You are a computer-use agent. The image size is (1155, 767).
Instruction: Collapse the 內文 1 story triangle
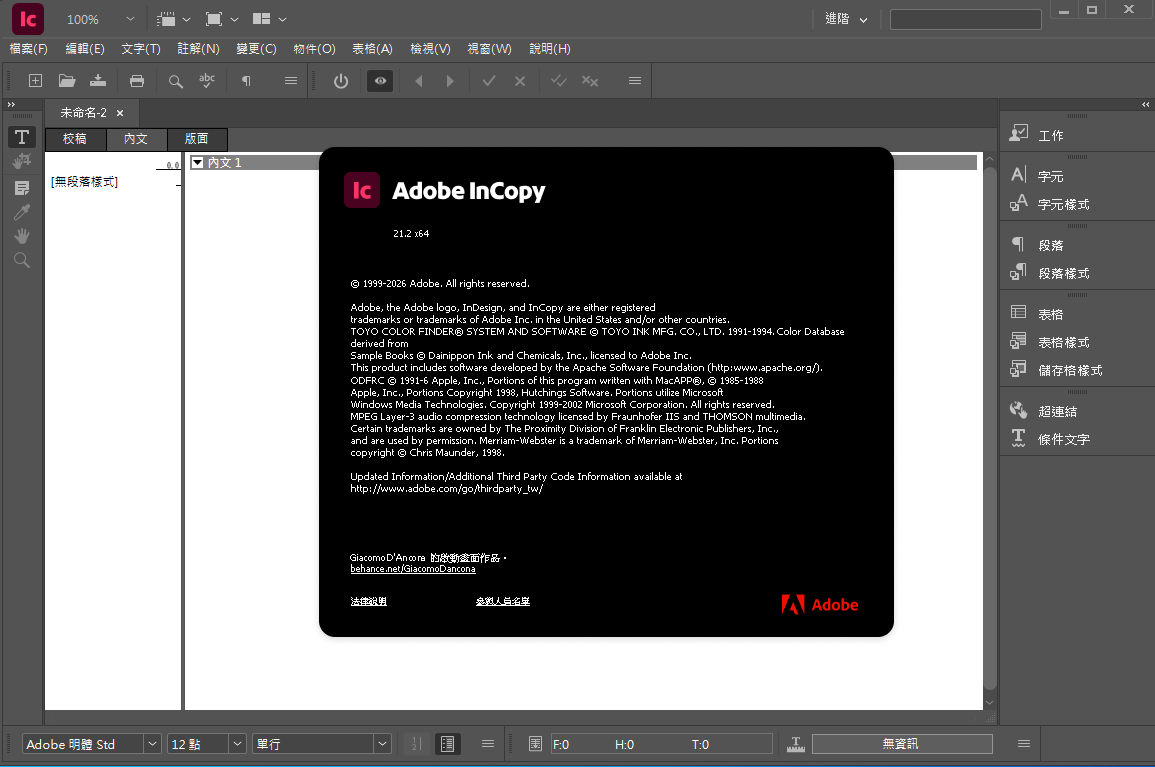point(197,162)
